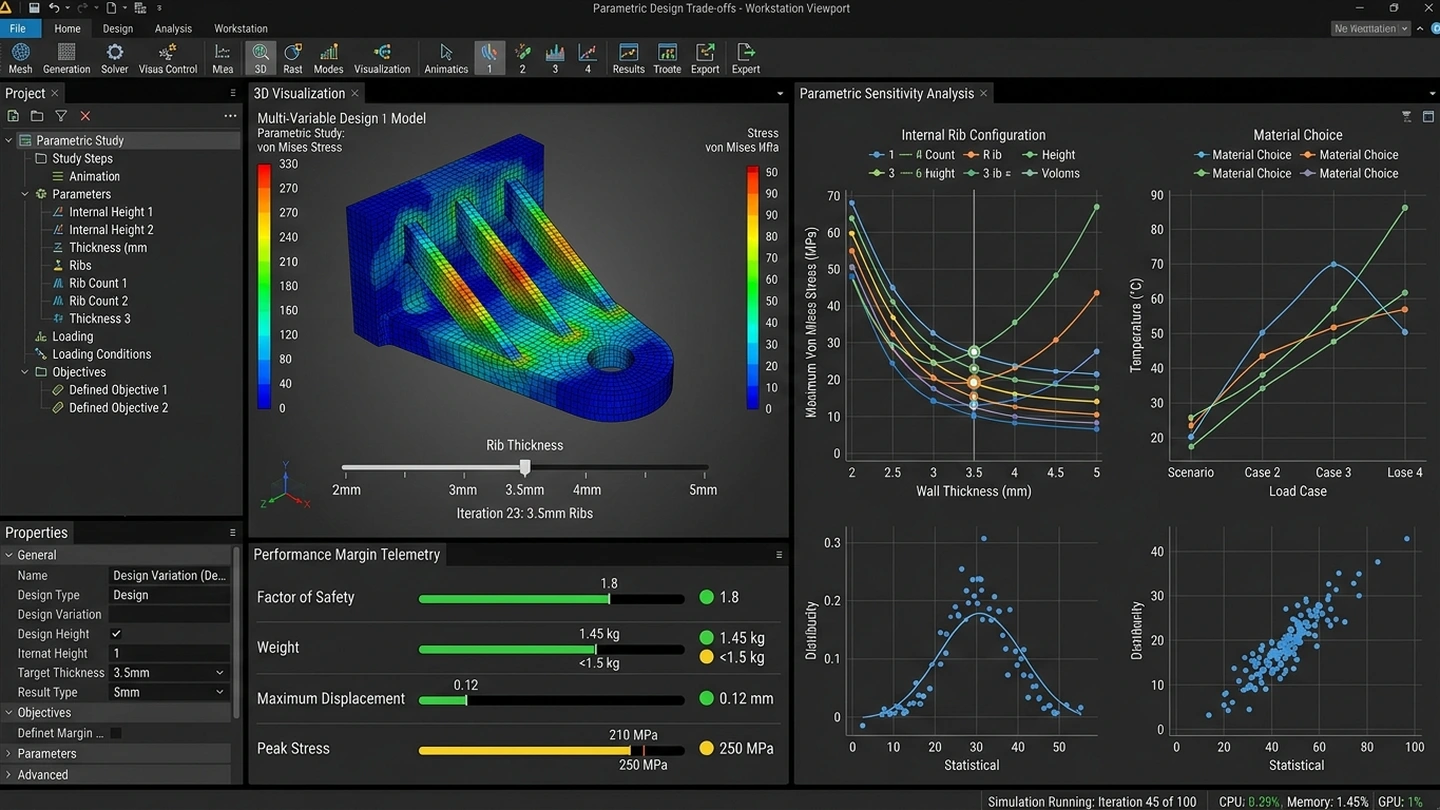Click the Iternat Height input field
This screenshot has width=1440, height=810.
(x=169, y=653)
